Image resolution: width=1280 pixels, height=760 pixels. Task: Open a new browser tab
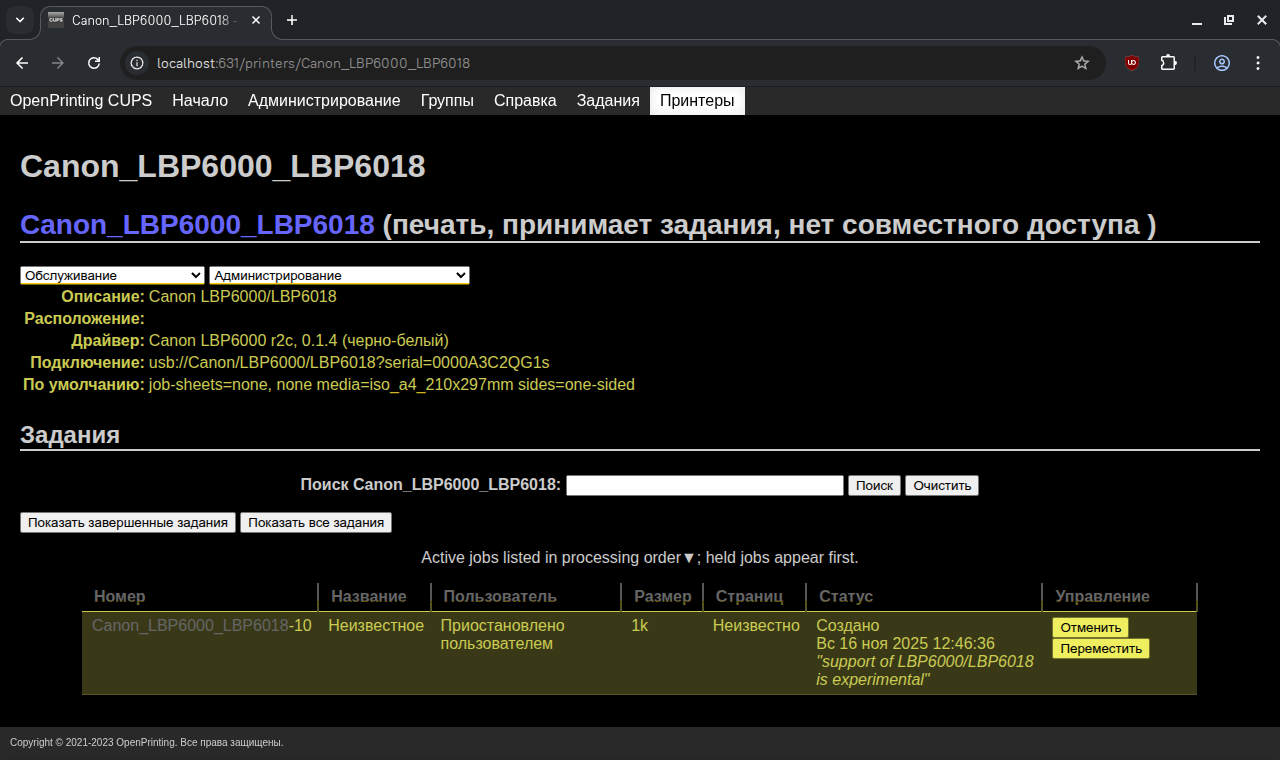[x=292, y=20]
